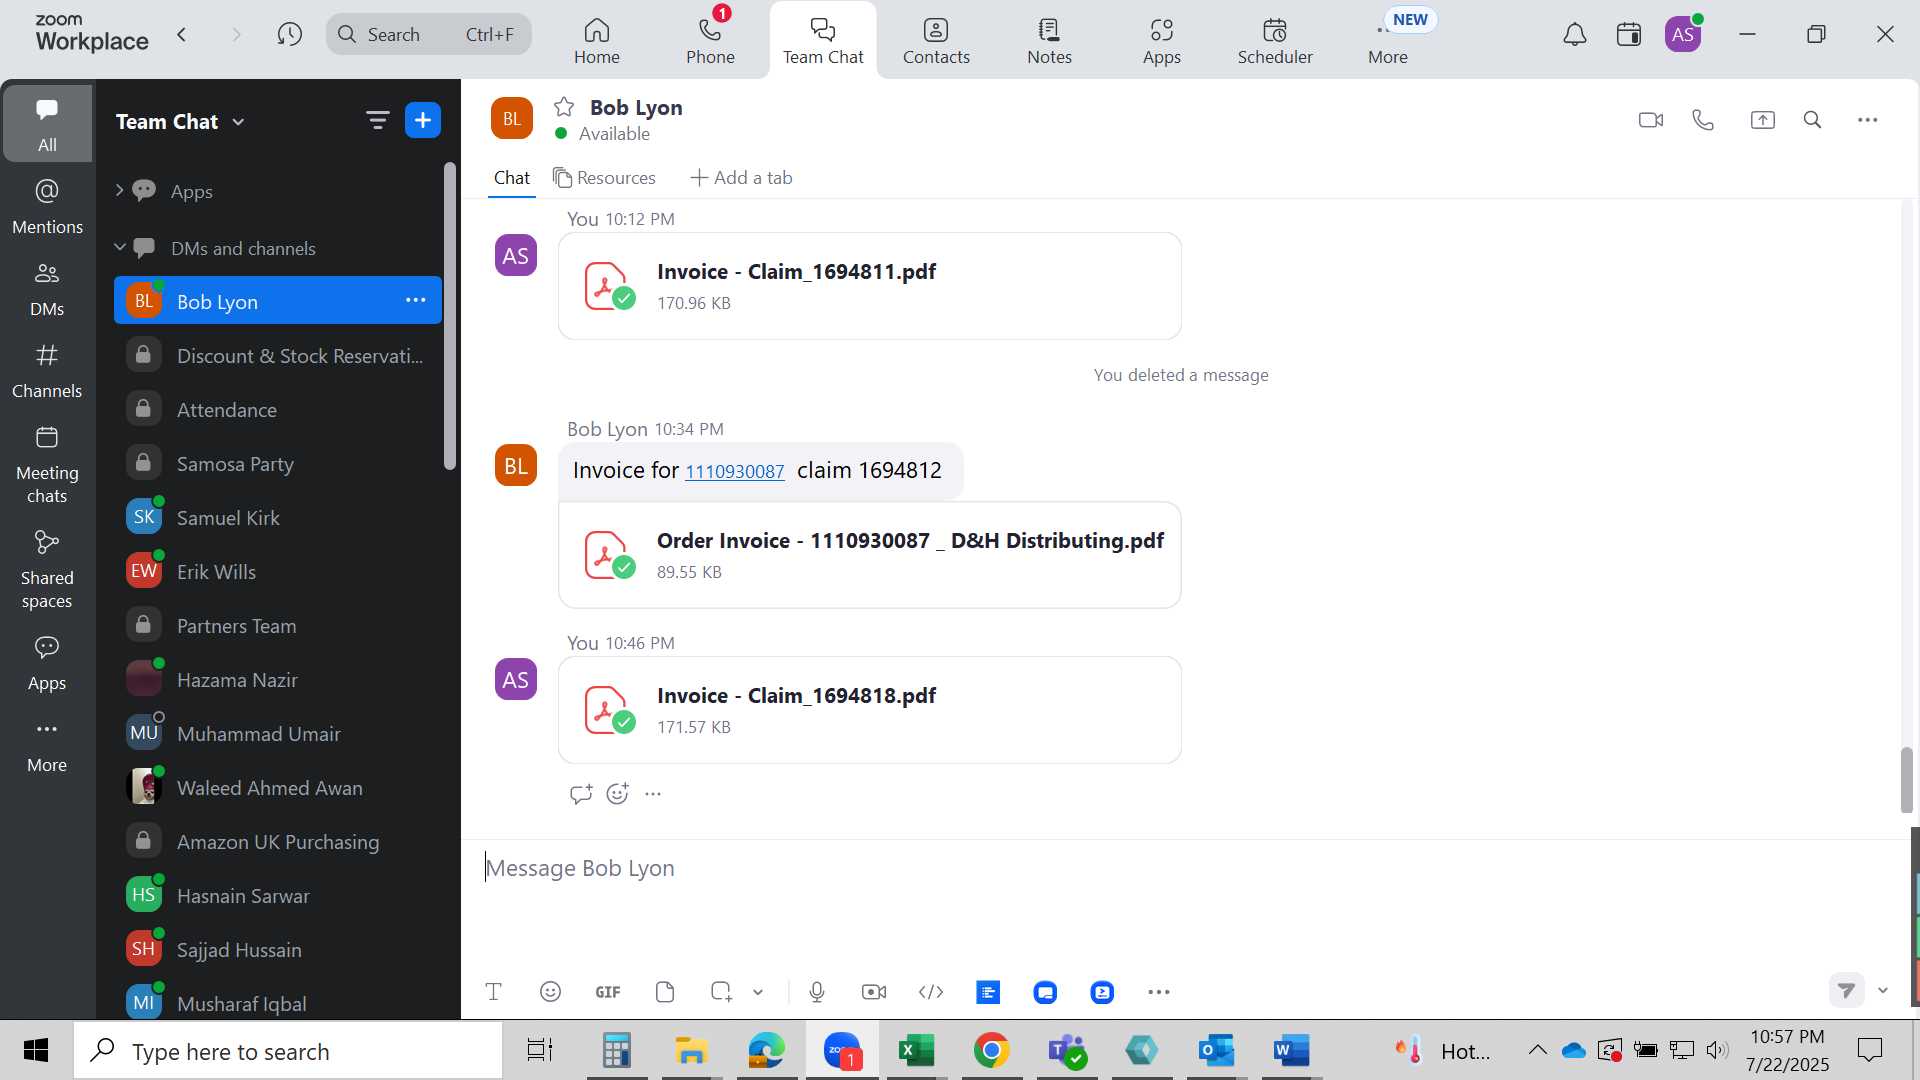Open Invoice - Claim_1694811.pdf attachment
The height and width of the screenshot is (1080, 1920).
870,286
